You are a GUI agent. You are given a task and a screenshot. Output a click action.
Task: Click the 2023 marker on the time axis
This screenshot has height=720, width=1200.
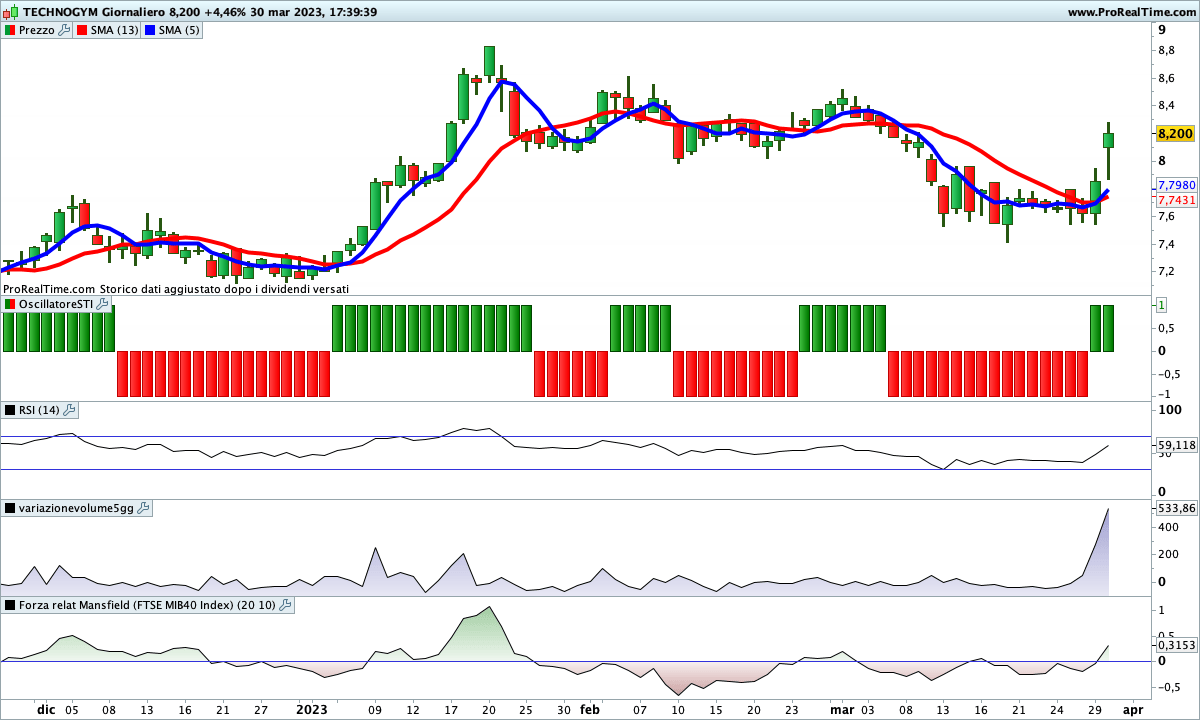(311, 709)
